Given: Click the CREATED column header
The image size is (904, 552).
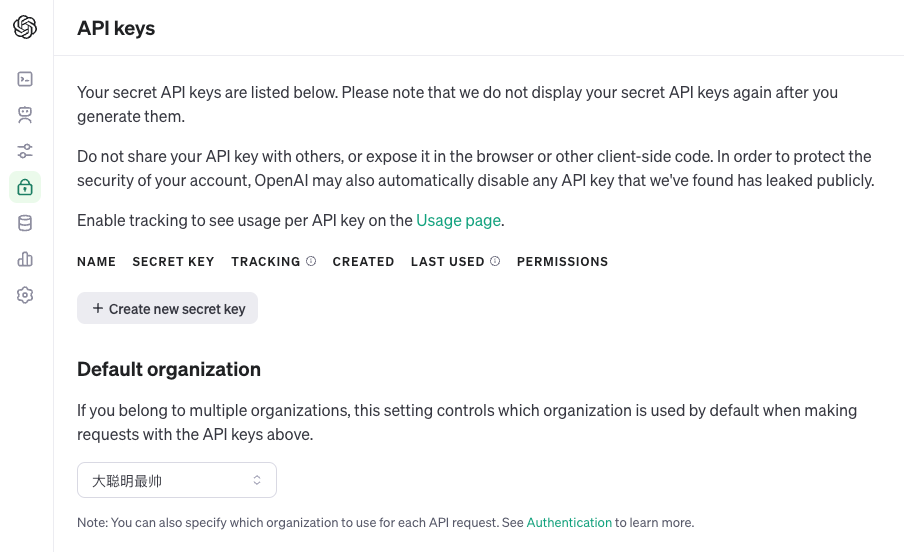Looking at the screenshot, I should [363, 262].
